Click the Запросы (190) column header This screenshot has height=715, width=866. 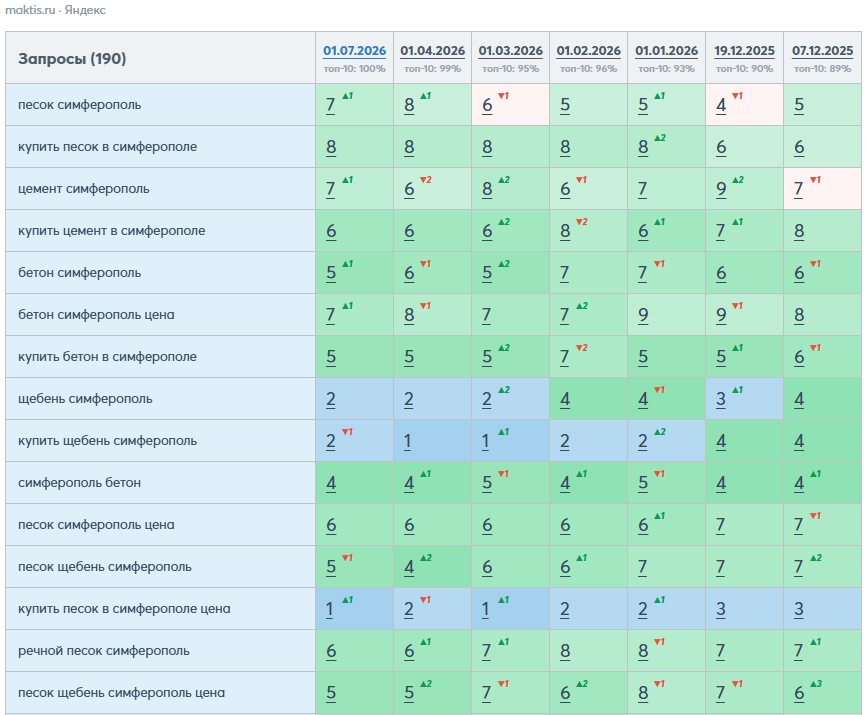[72, 59]
